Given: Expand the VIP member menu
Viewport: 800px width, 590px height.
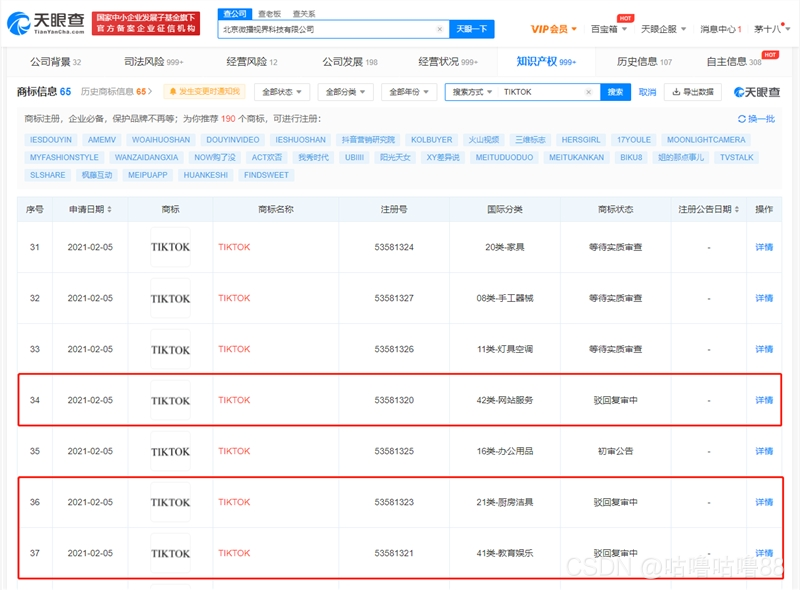Looking at the screenshot, I should tap(554, 29).
